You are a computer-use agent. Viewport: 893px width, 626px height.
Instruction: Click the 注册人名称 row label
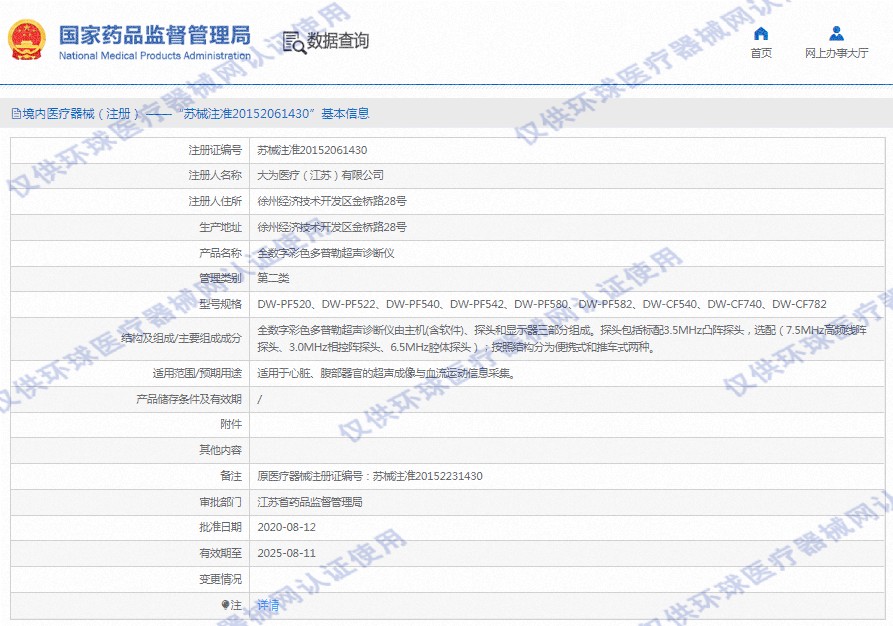click(215, 175)
